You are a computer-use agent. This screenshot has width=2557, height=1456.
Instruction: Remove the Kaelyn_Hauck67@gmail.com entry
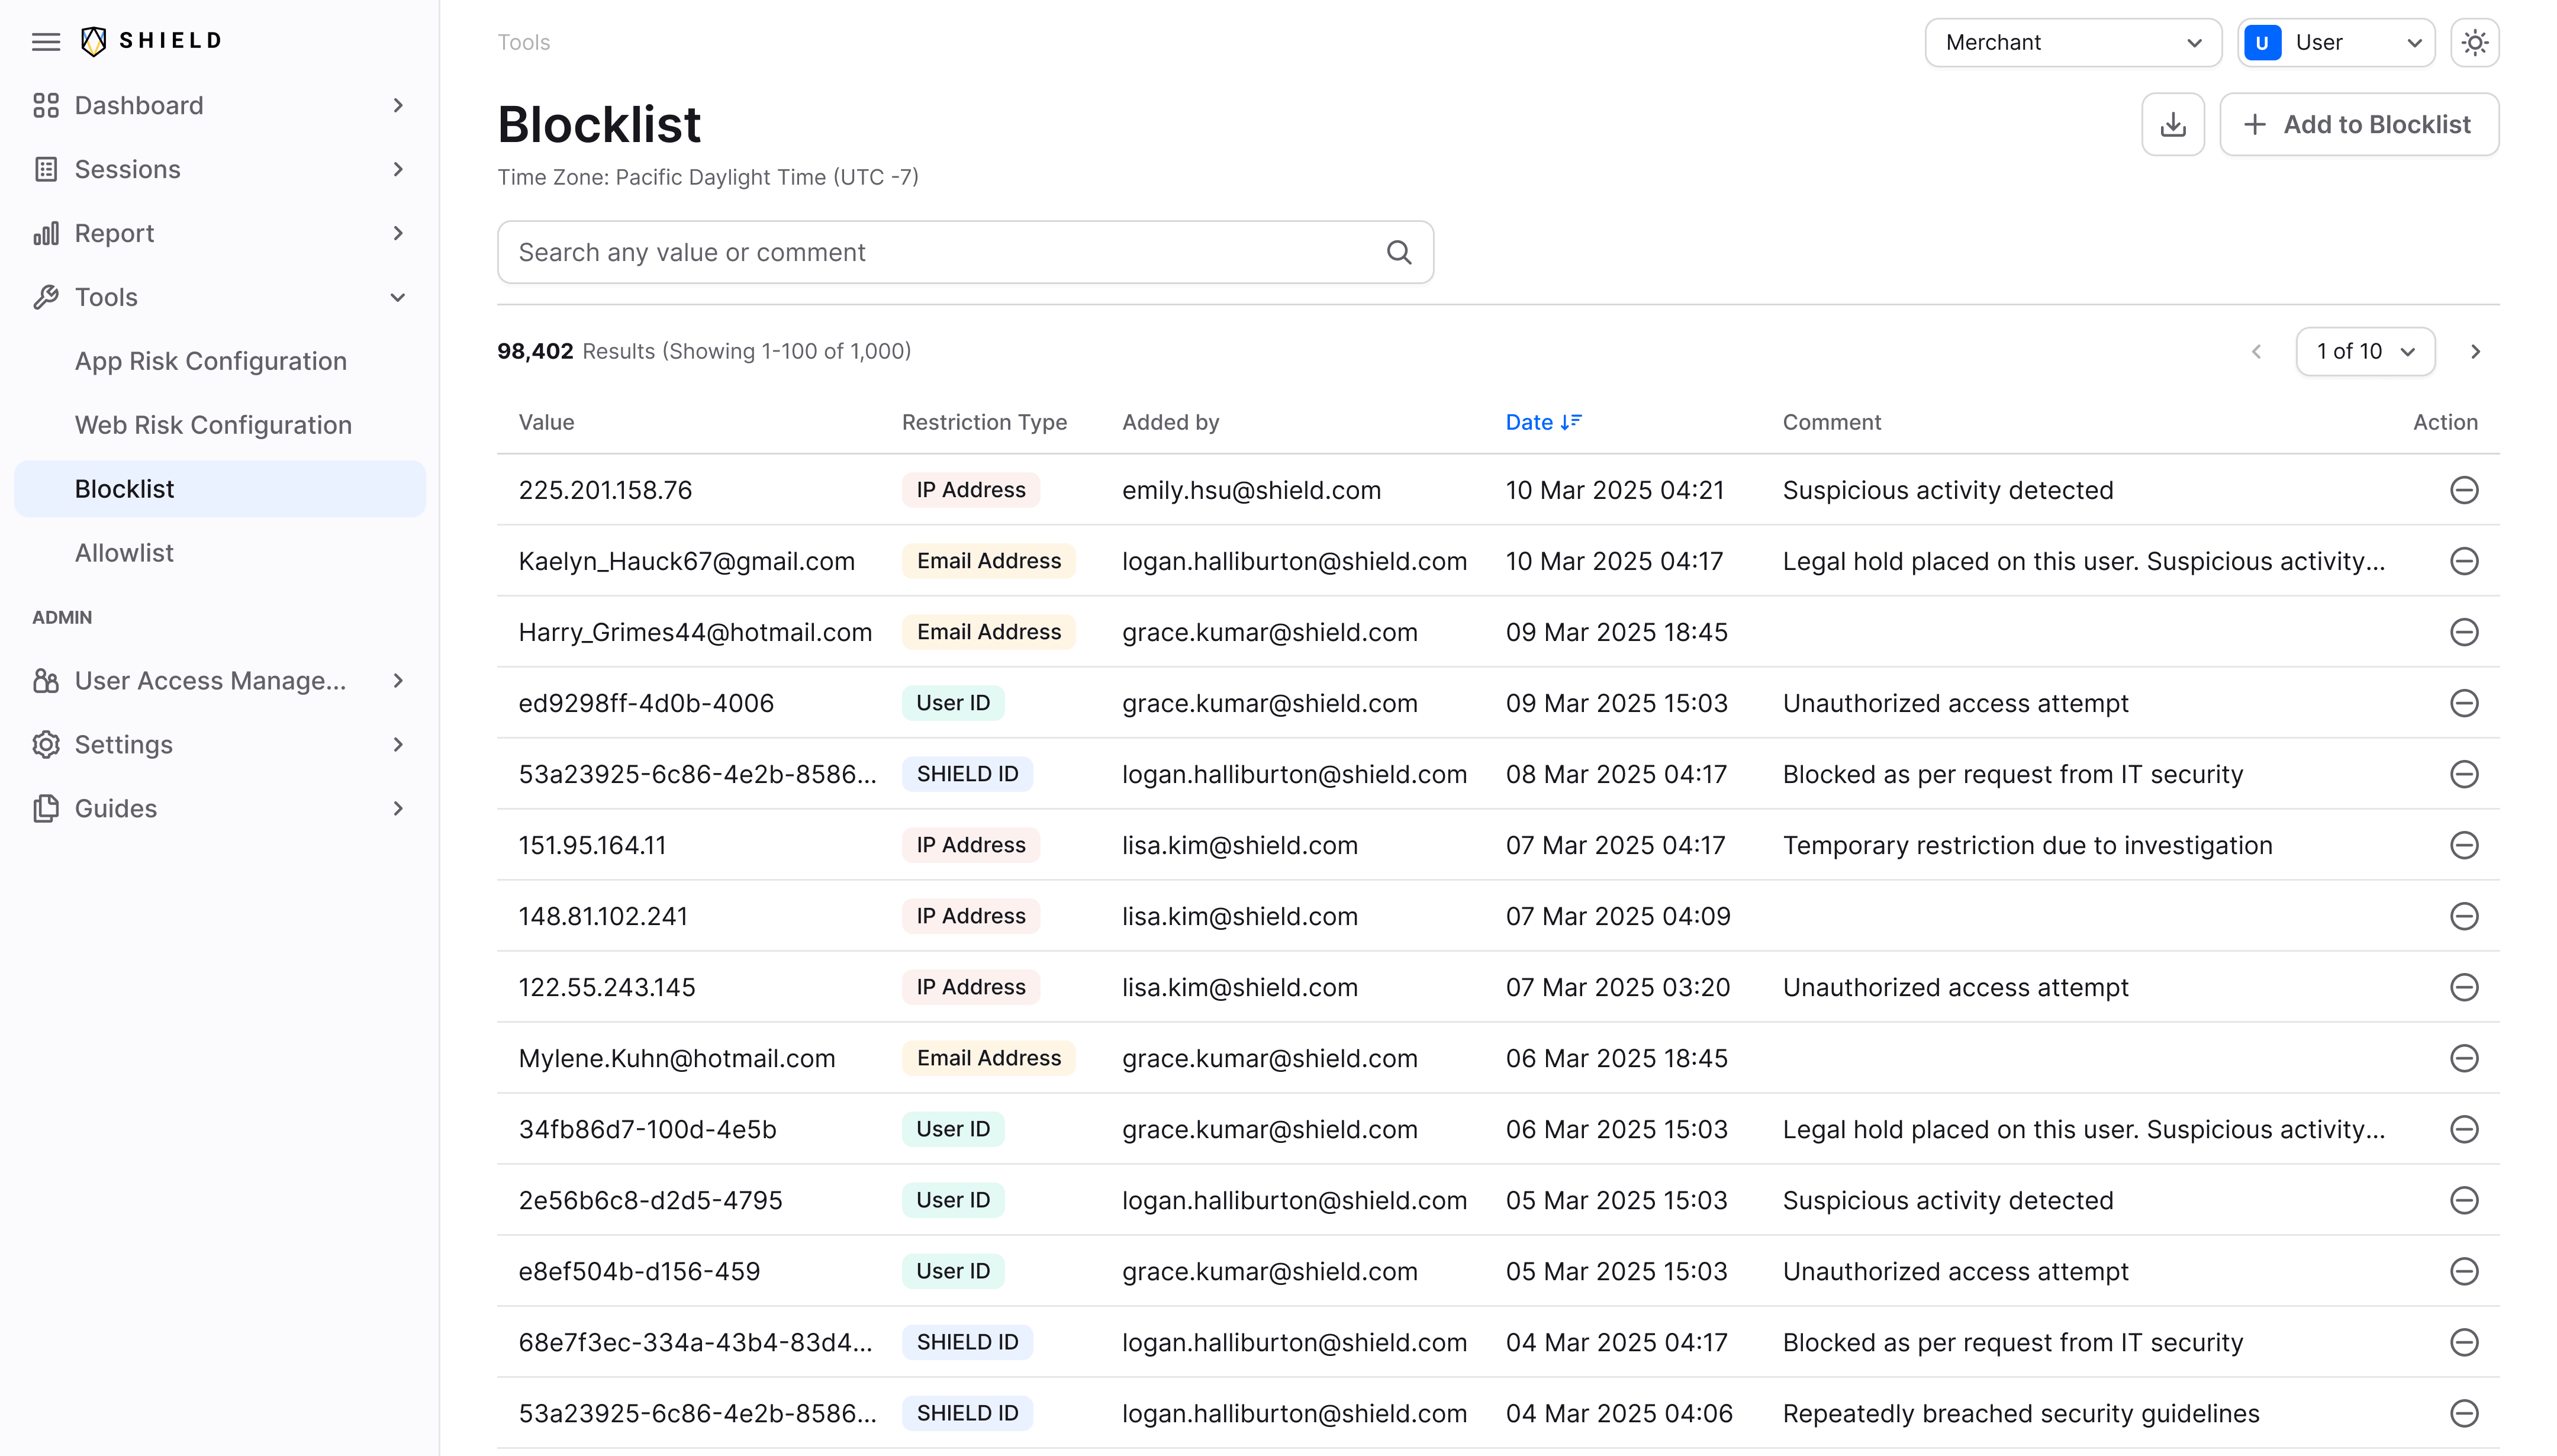(x=2464, y=561)
